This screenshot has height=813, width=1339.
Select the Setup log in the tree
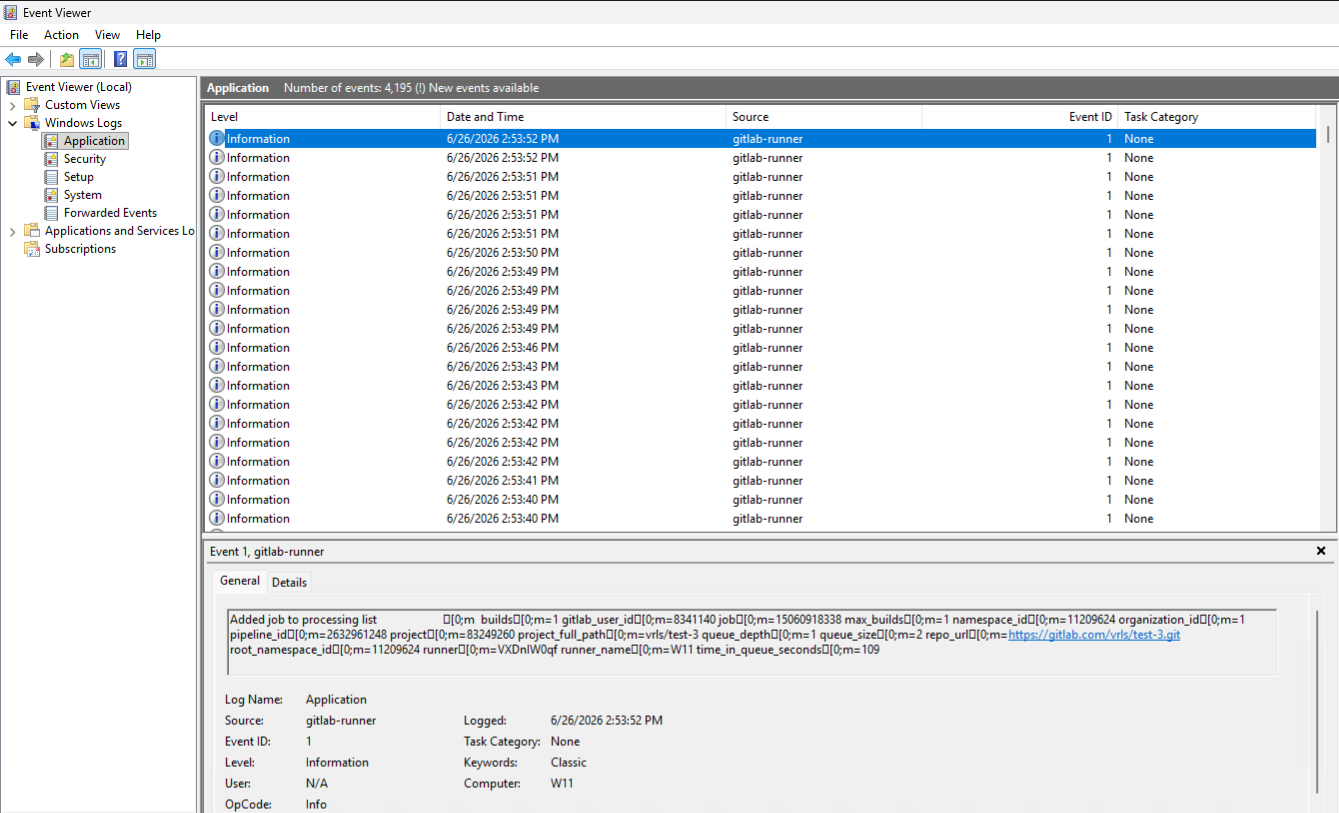click(79, 177)
